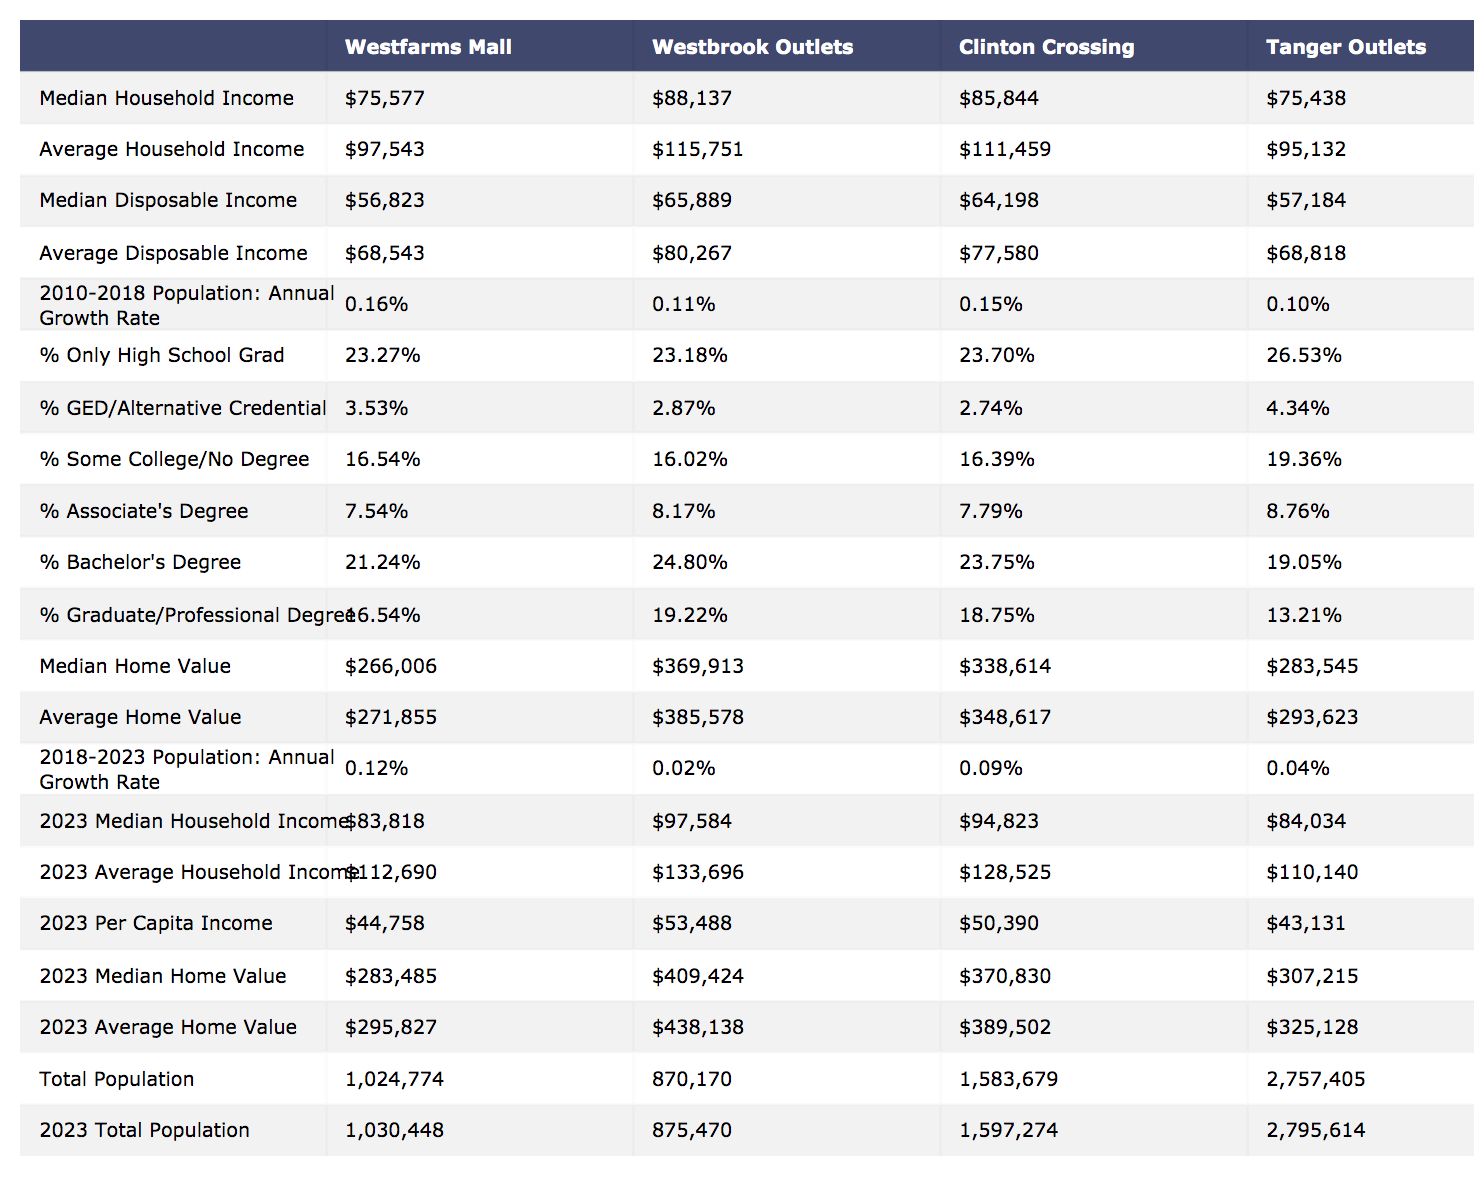This screenshot has width=1474, height=1192.
Task: Select the Westfarms Mall column header
Action: (428, 47)
